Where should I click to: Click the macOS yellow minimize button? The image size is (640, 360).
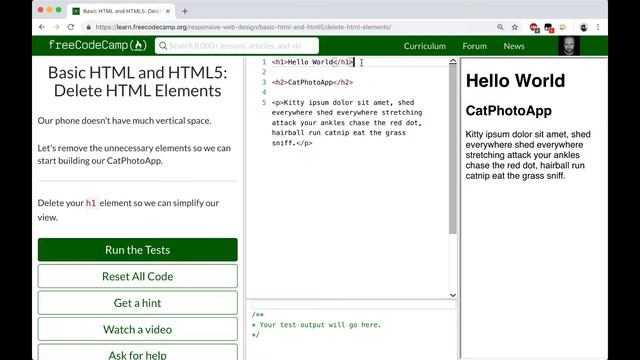[x=49, y=10]
